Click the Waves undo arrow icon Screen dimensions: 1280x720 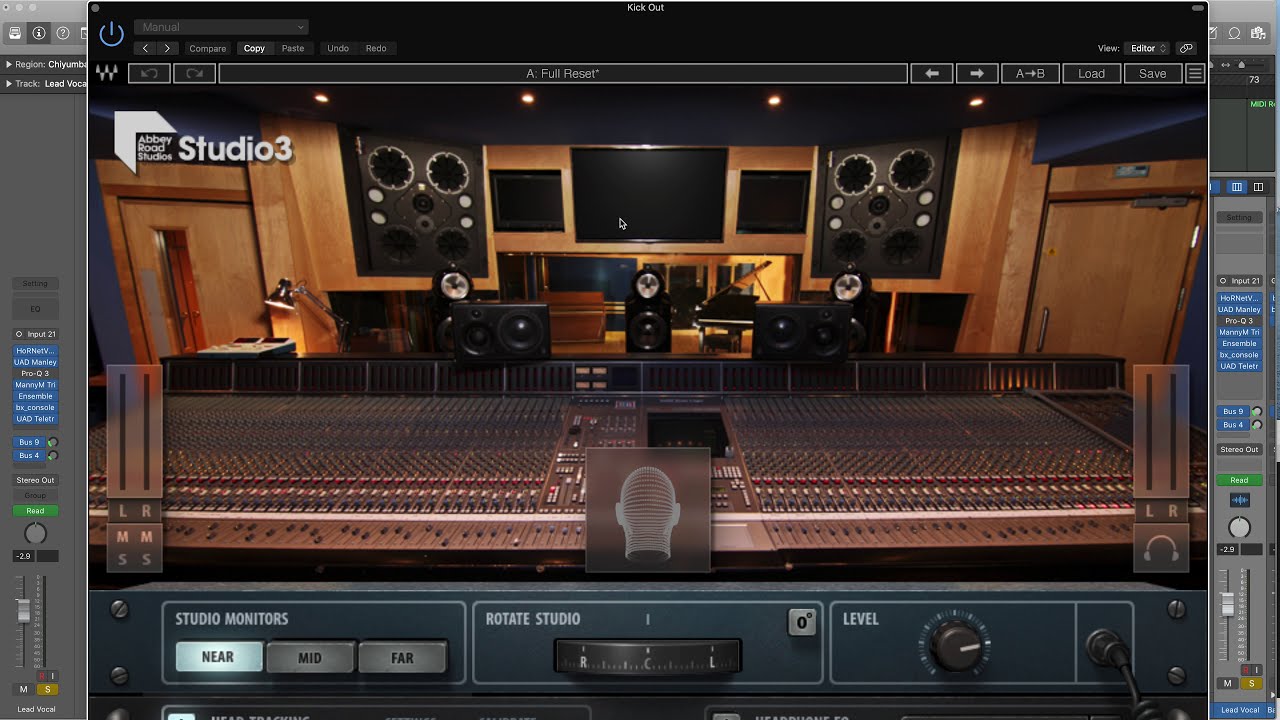click(x=149, y=73)
